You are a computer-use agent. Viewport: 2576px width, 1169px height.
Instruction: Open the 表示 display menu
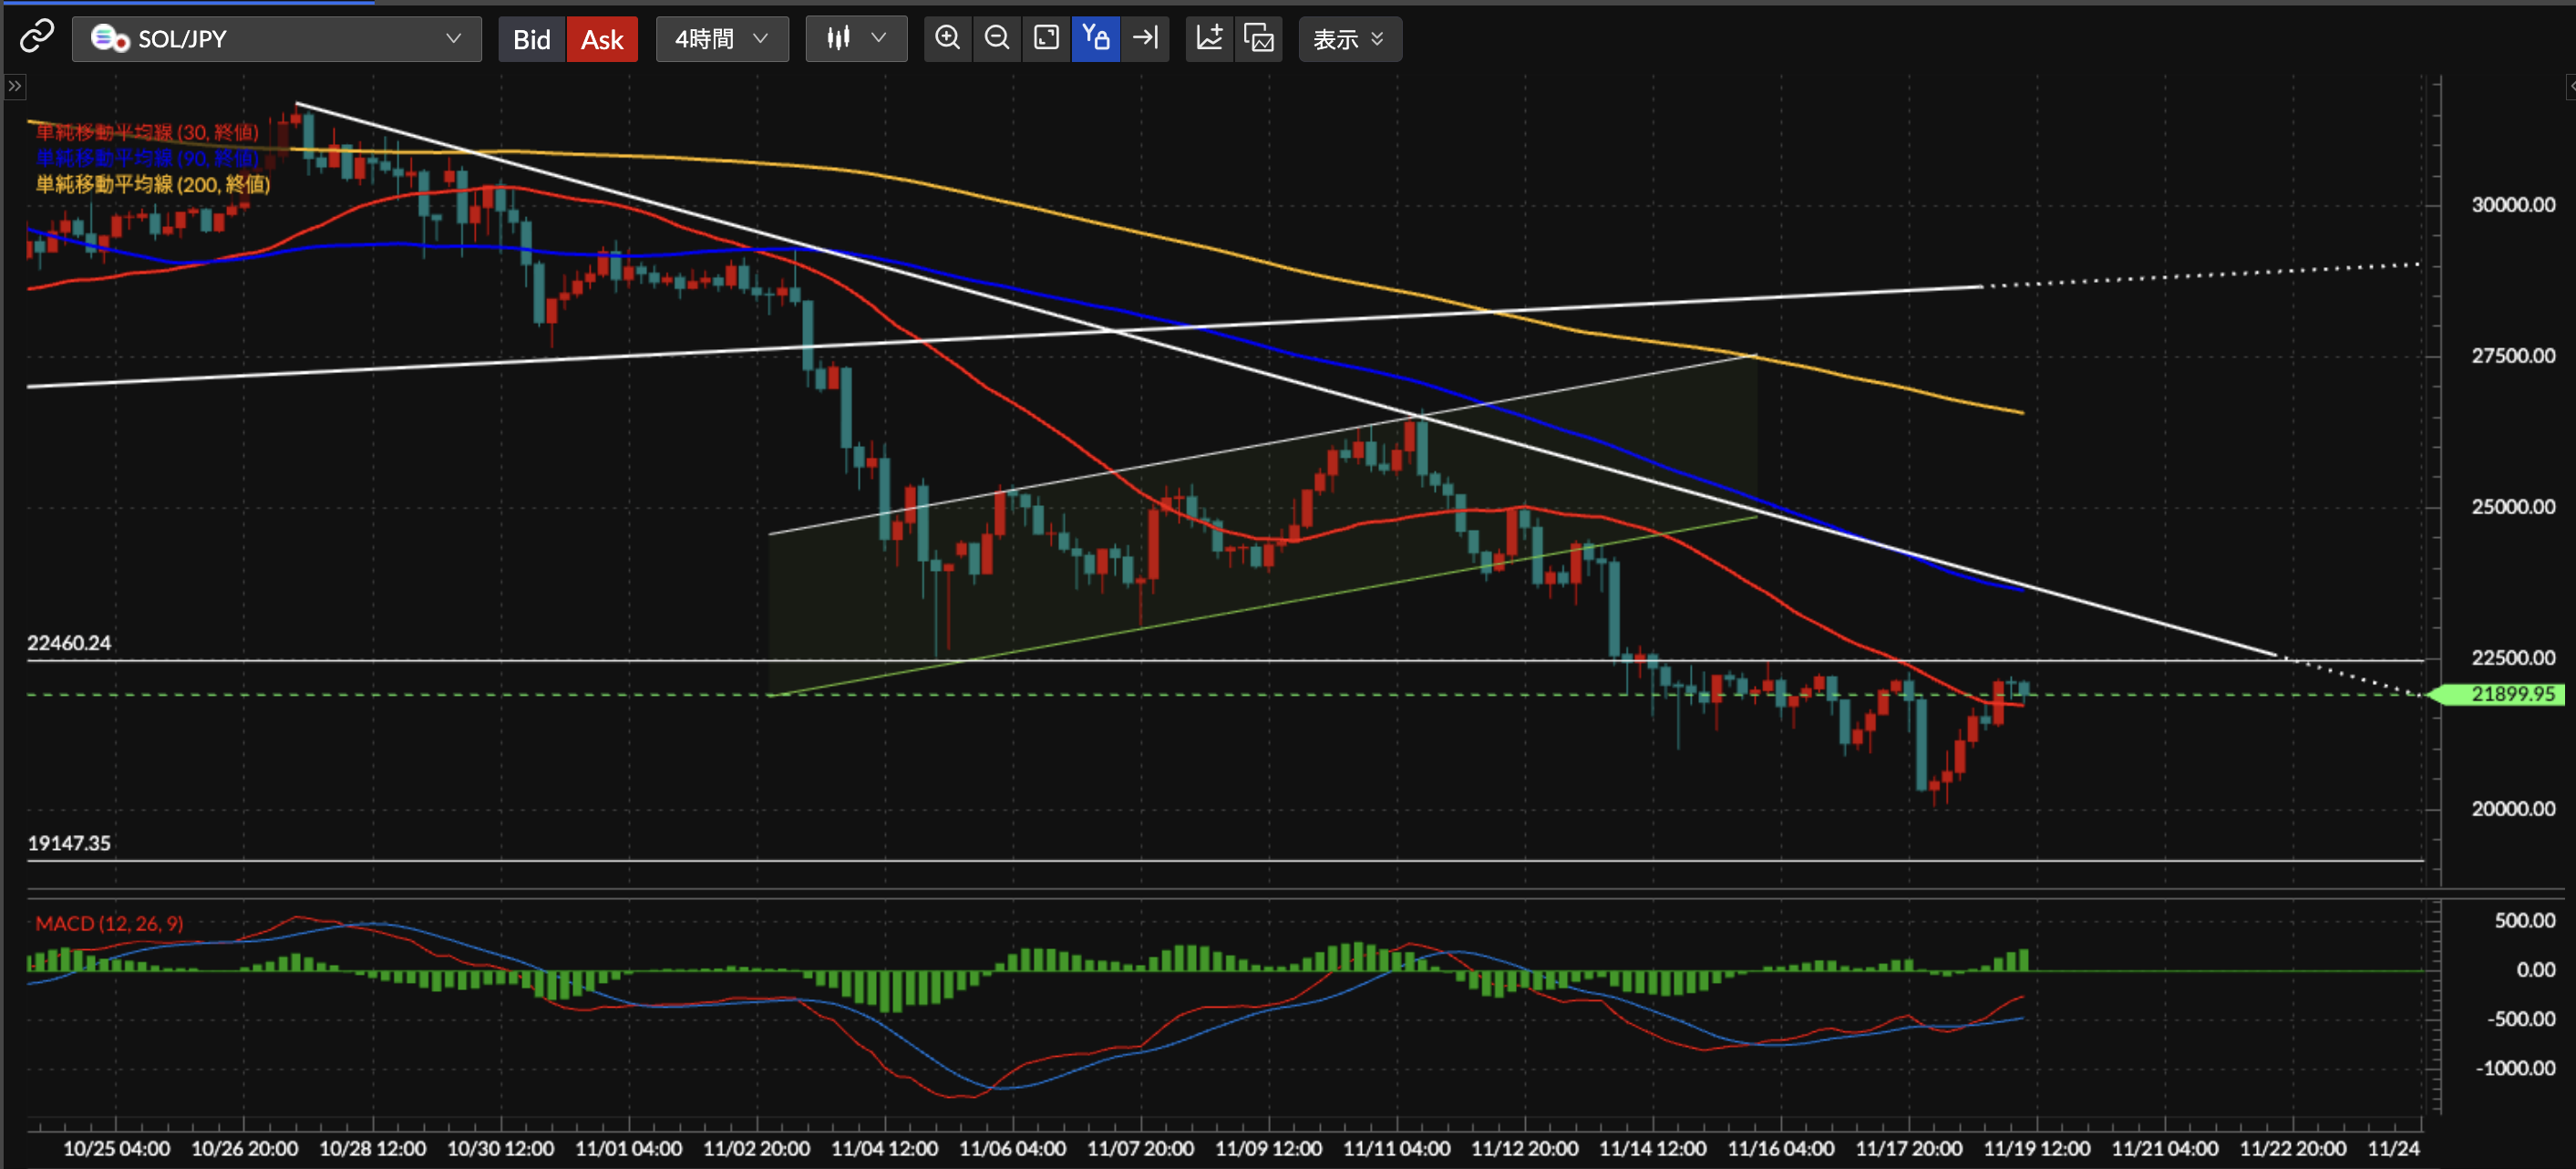1348,39
